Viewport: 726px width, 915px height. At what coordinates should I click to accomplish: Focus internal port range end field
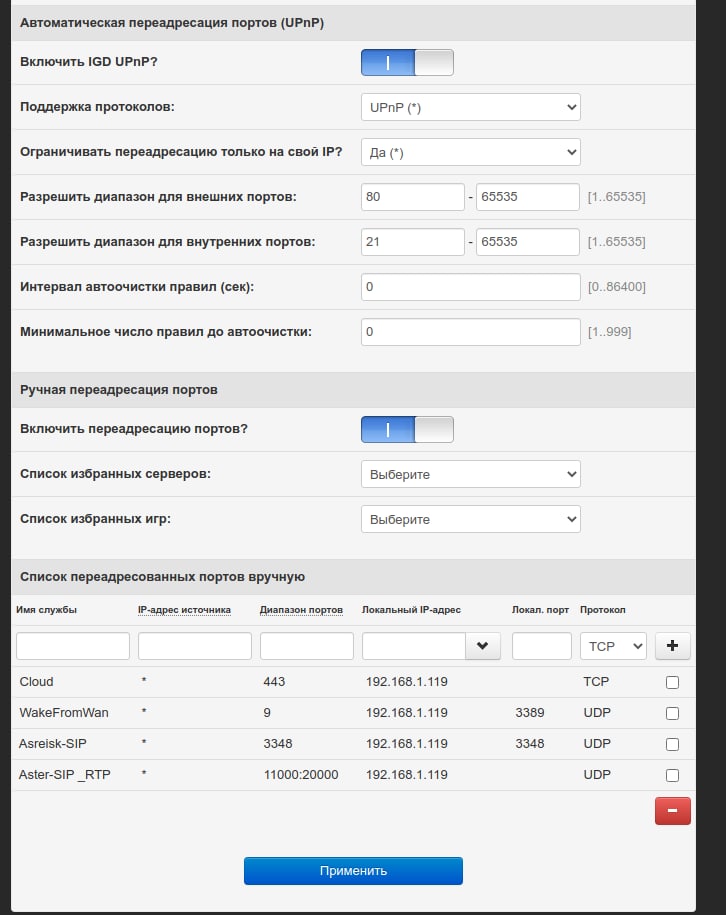(528, 242)
